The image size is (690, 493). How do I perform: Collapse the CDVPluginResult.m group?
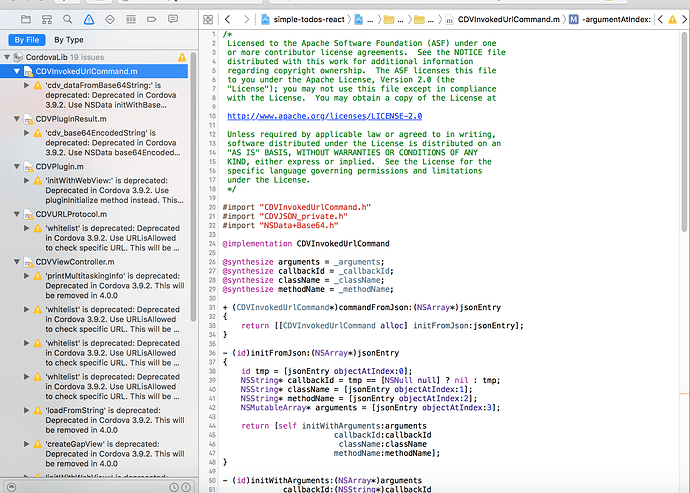tap(17, 119)
